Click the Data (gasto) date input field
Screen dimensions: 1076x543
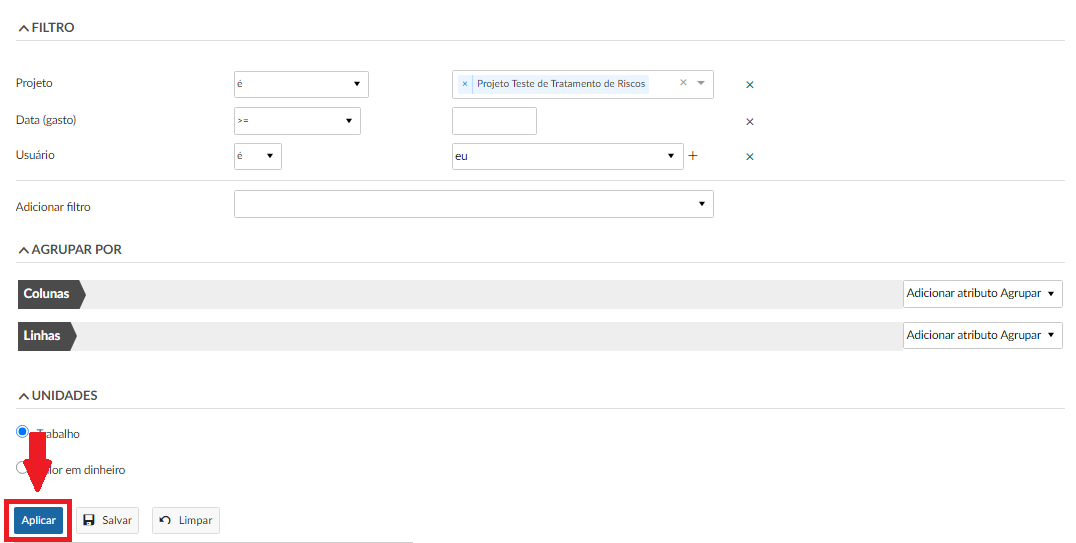(494, 121)
